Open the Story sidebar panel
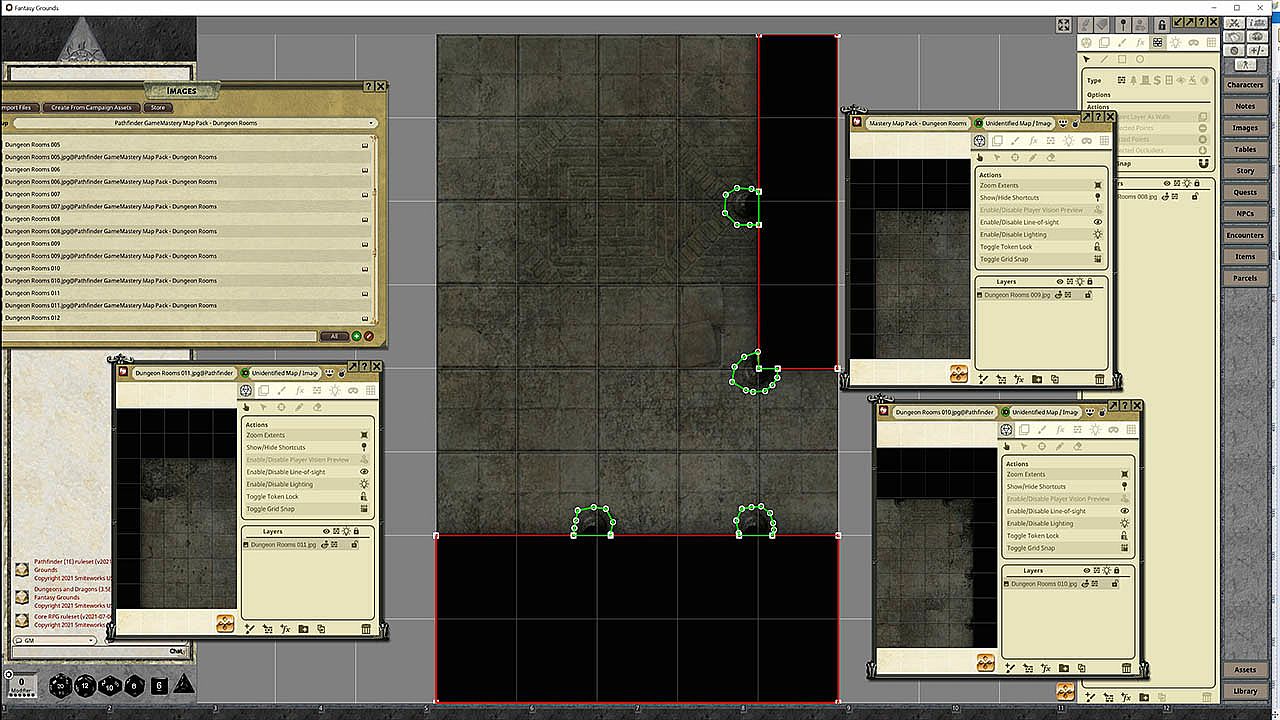The width and height of the screenshot is (1280, 720). coord(1245,171)
